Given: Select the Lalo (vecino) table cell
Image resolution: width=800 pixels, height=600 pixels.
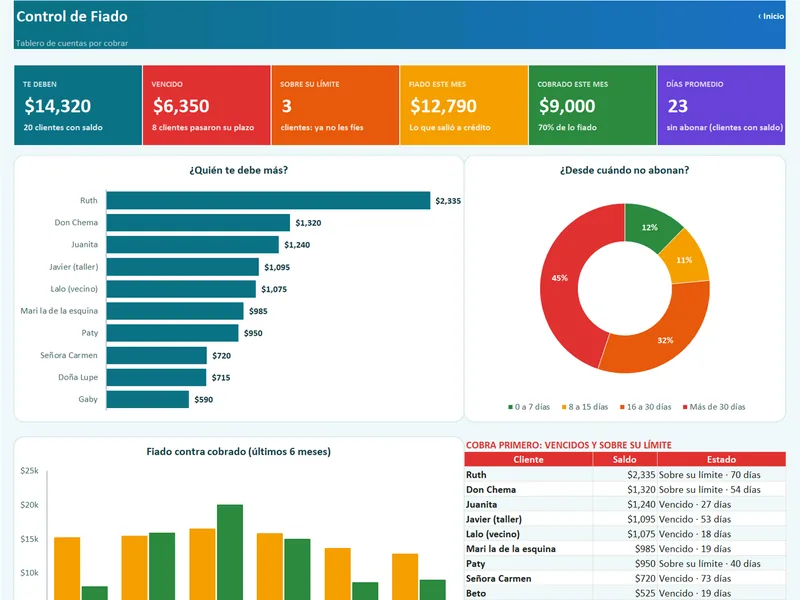Looking at the screenshot, I should (529, 534).
